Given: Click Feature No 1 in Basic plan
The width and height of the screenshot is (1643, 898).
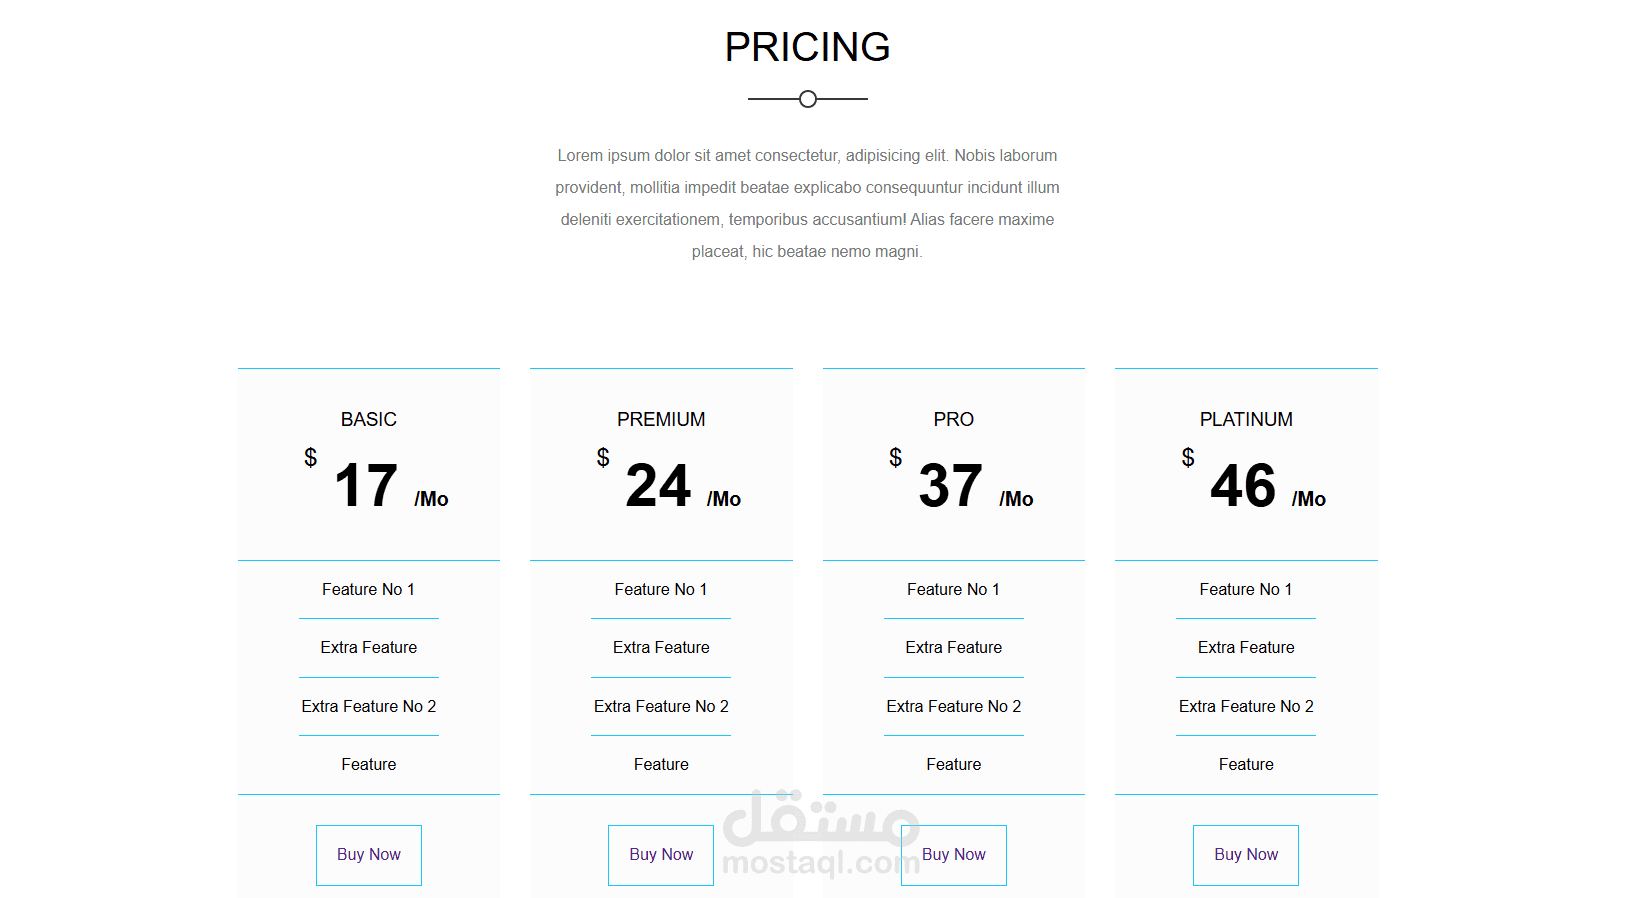Looking at the screenshot, I should point(369,590).
